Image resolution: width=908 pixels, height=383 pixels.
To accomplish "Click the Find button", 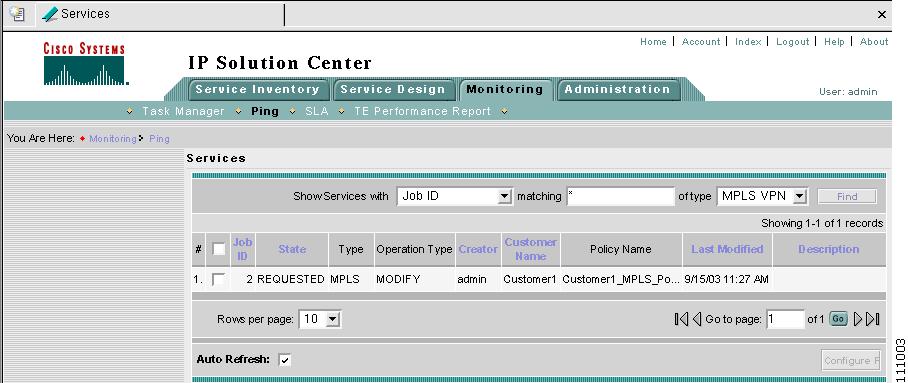I will tap(847, 197).
